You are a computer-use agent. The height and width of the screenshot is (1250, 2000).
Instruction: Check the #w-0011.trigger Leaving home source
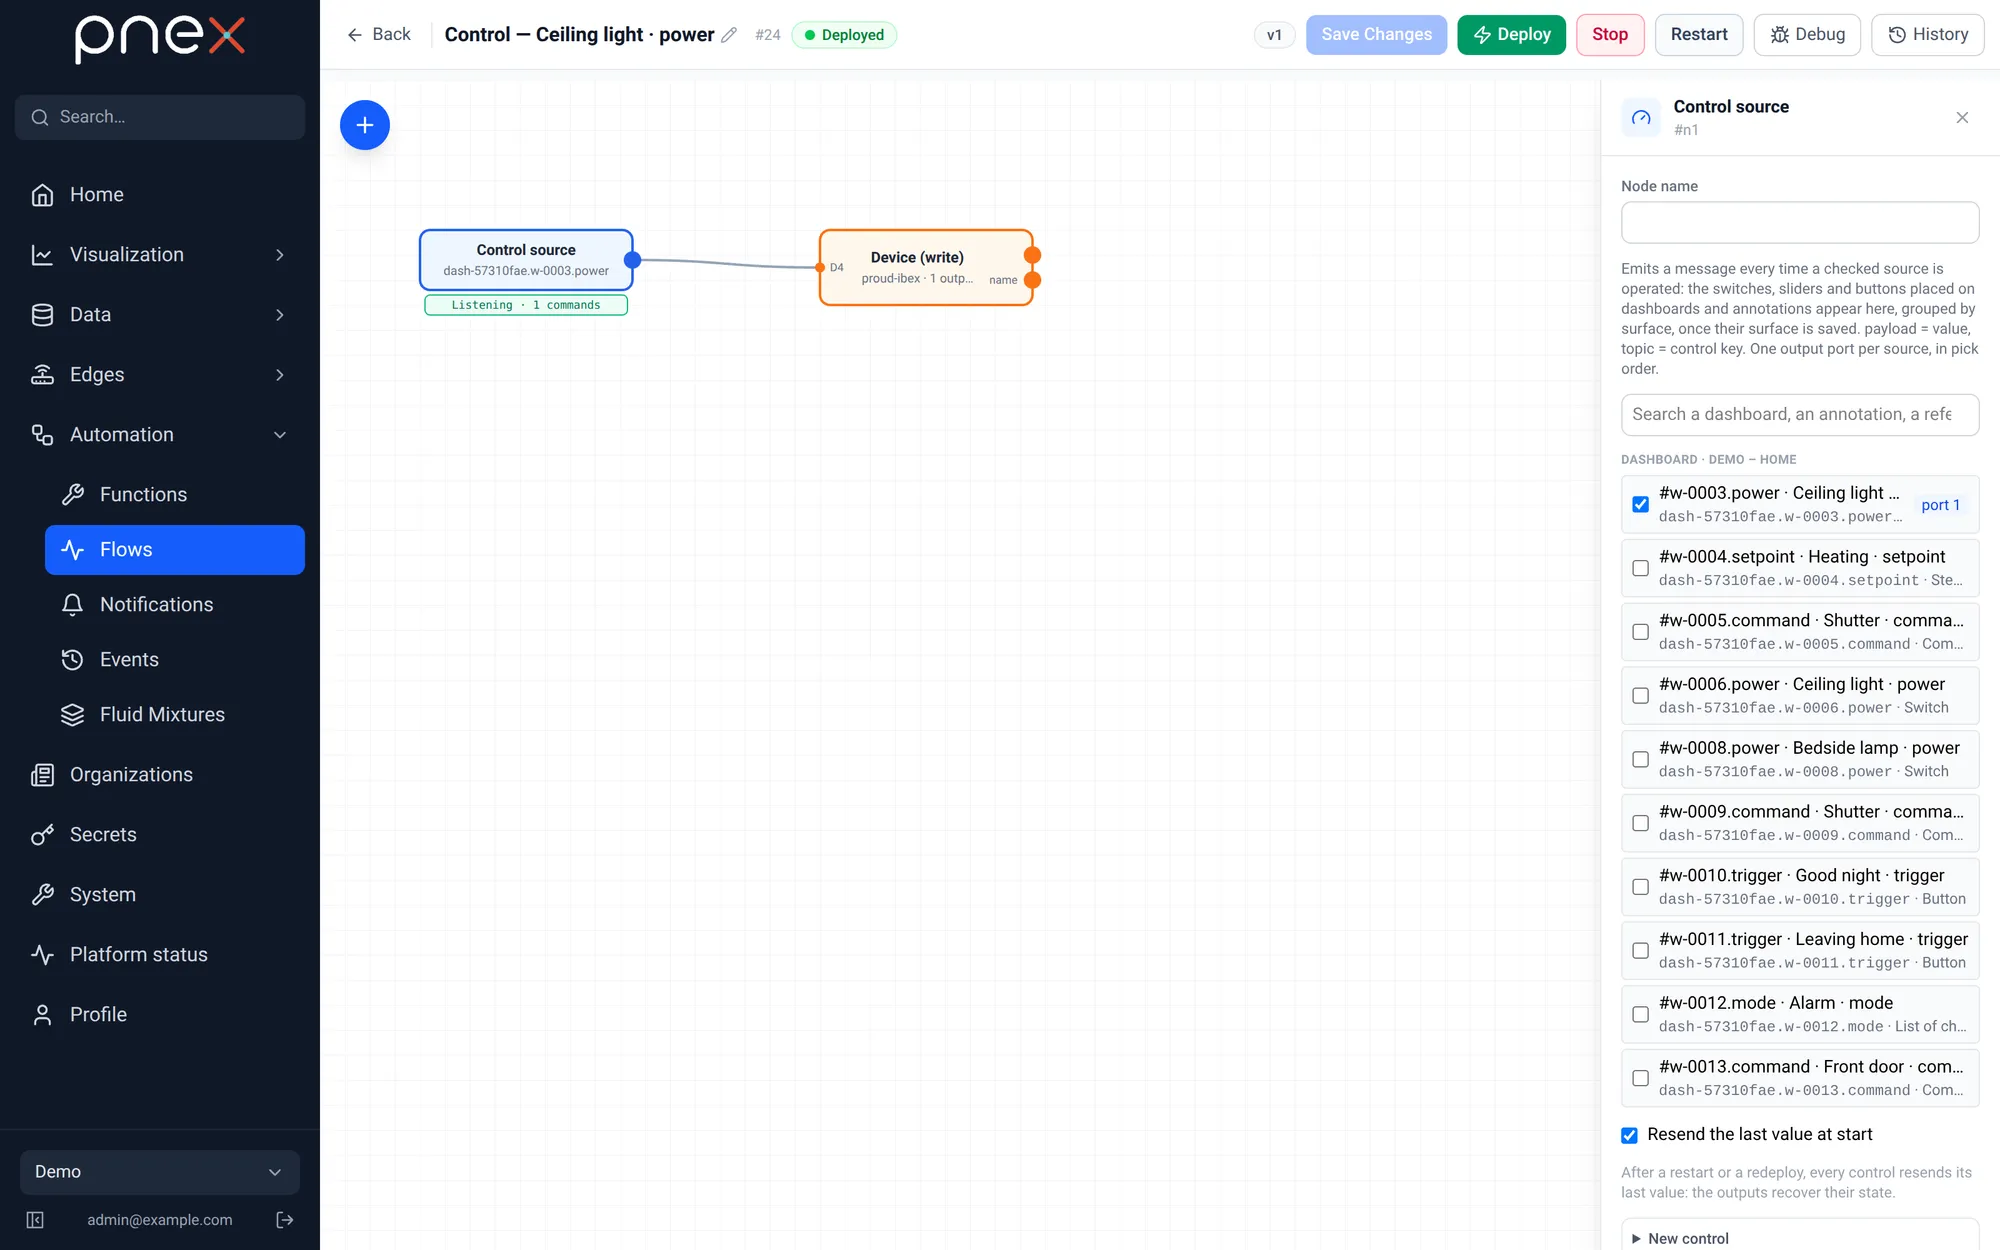[1640, 951]
